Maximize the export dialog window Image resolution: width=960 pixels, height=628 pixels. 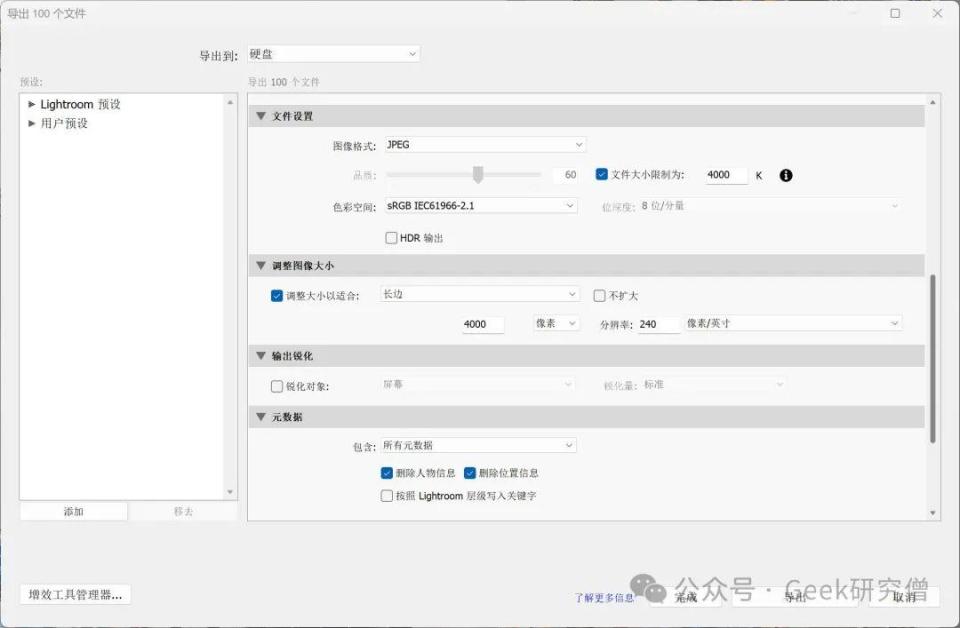(895, 13)
